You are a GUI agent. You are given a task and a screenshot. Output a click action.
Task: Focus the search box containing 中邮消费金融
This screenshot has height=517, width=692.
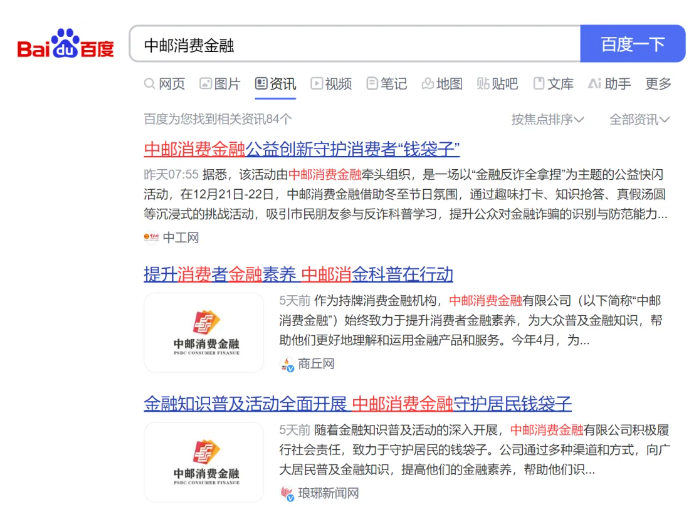coord(355,44)
